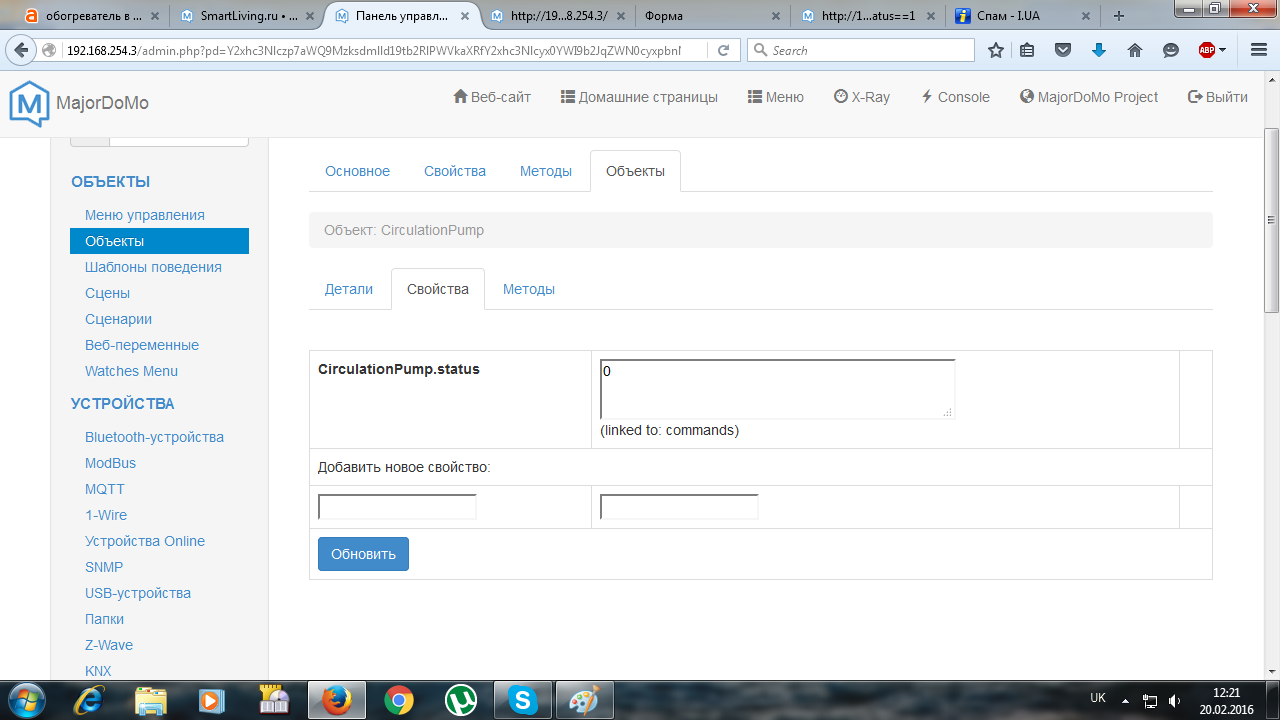
Task: Go to Firefox home page icon
Action: click(1134, 50)
